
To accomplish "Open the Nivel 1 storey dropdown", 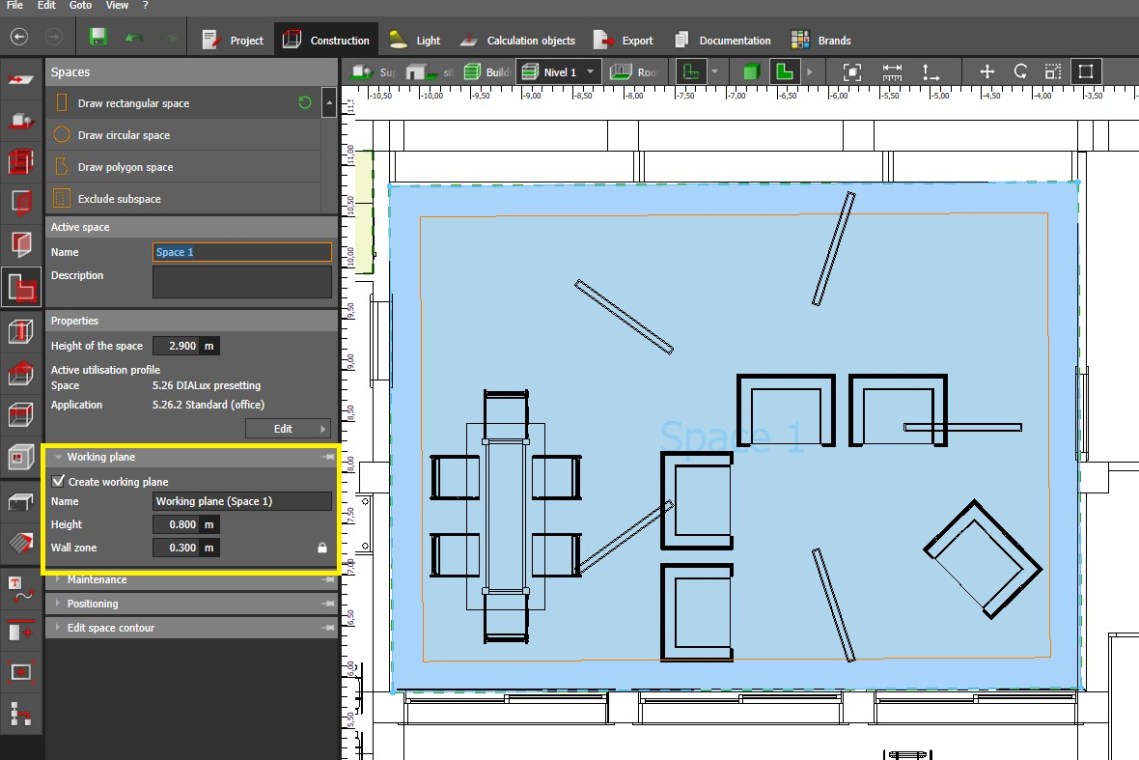I will pyautogui.click(x=590, y=72).
